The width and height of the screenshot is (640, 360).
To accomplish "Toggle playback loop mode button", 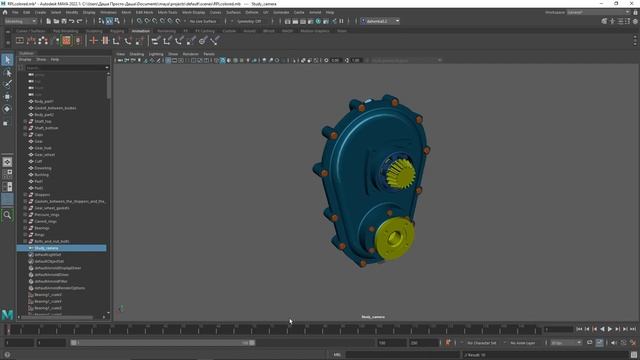I will 589,343.
